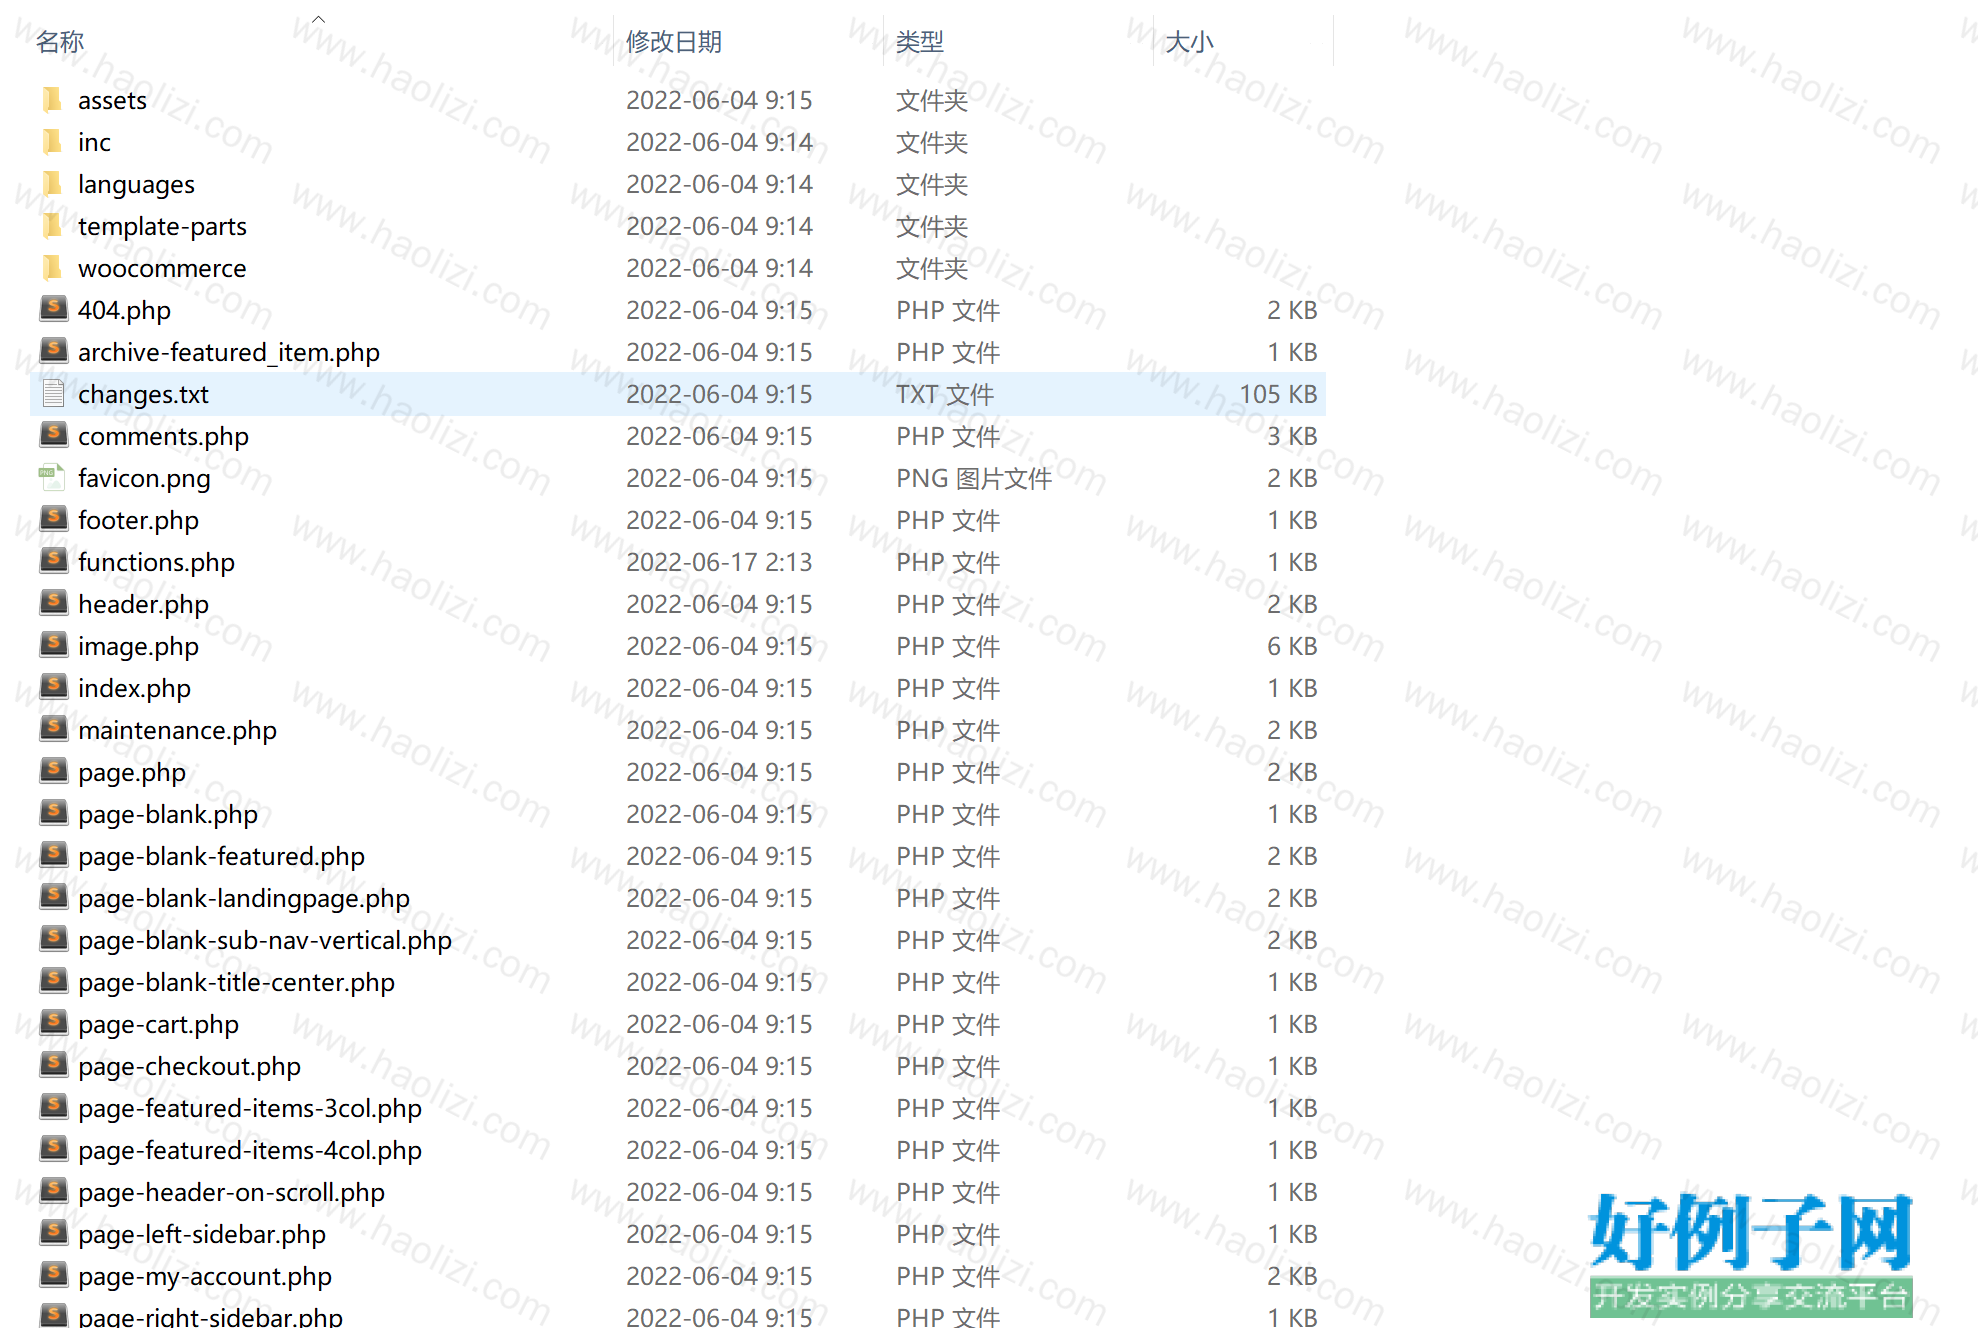Click the inc folder name
This screenshot has width=1978, height=1328.
(x=94, y=142)
